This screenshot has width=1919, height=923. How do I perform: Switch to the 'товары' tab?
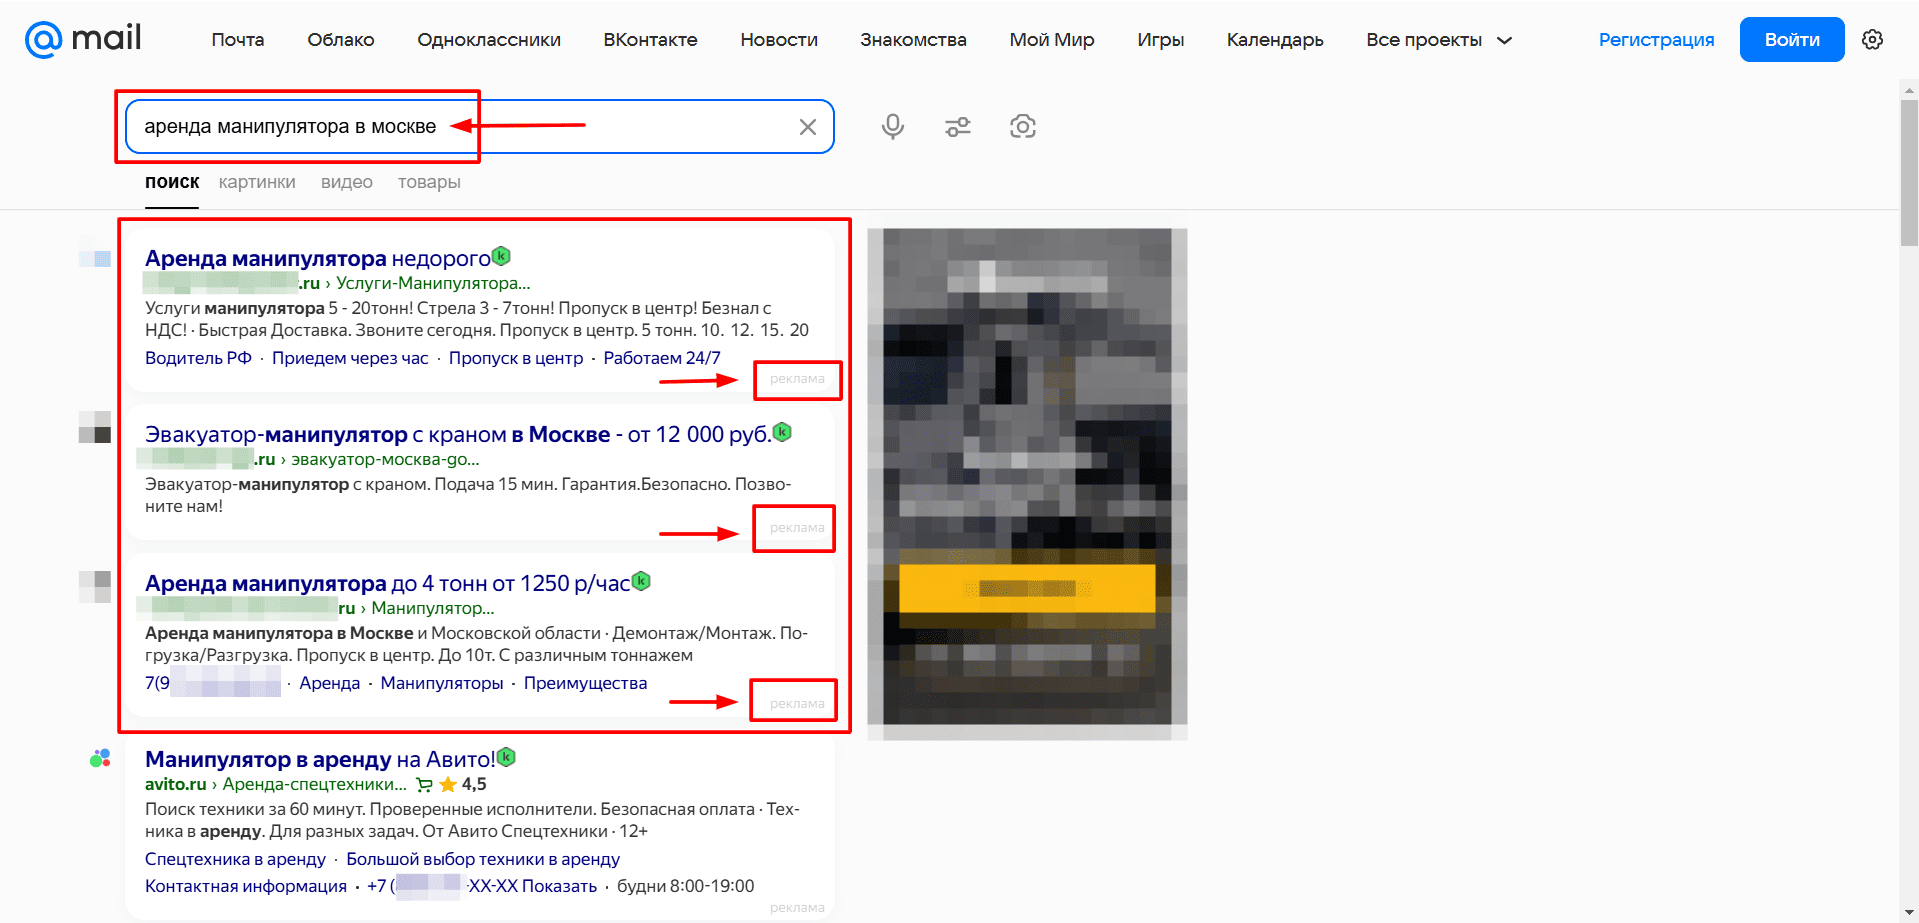[429, 182]
